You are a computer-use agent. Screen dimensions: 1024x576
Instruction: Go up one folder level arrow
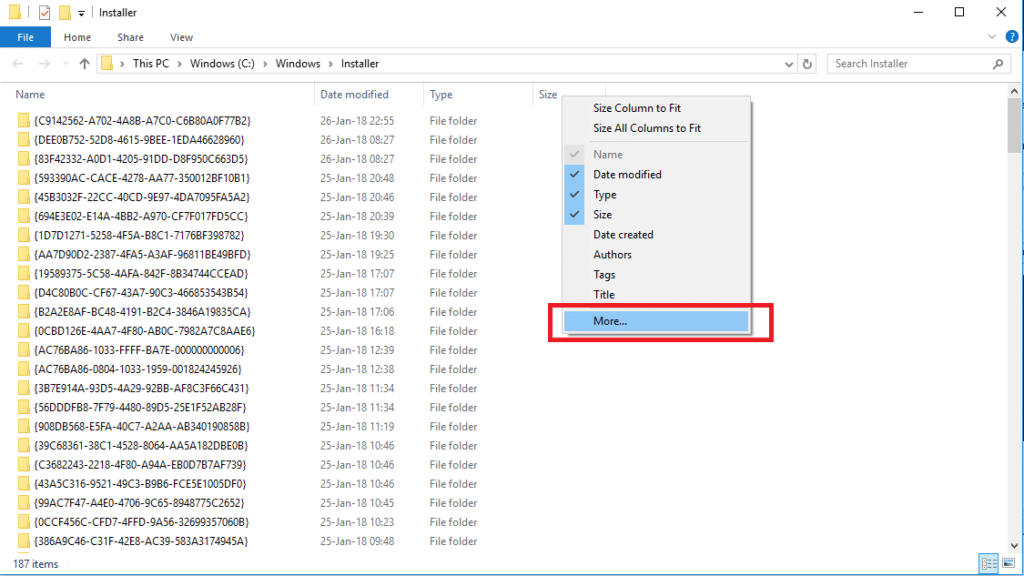[84, 63]
